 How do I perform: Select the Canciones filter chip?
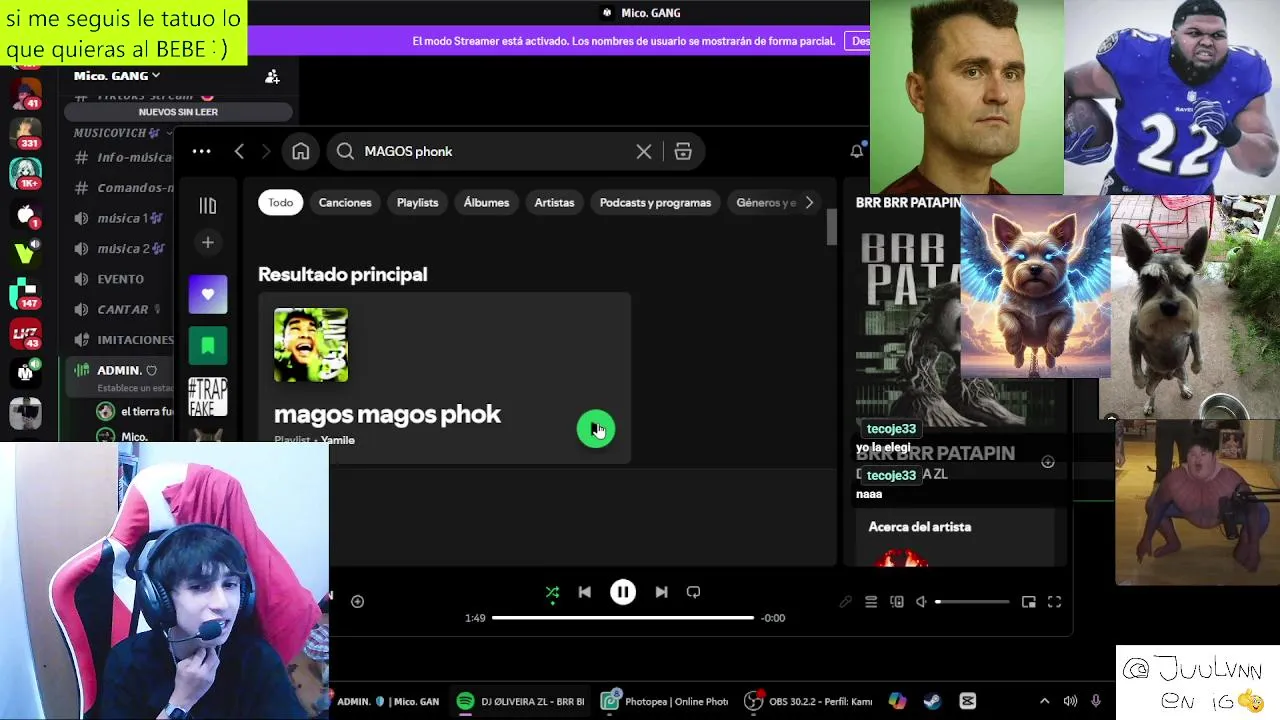[x=345, y=202]
